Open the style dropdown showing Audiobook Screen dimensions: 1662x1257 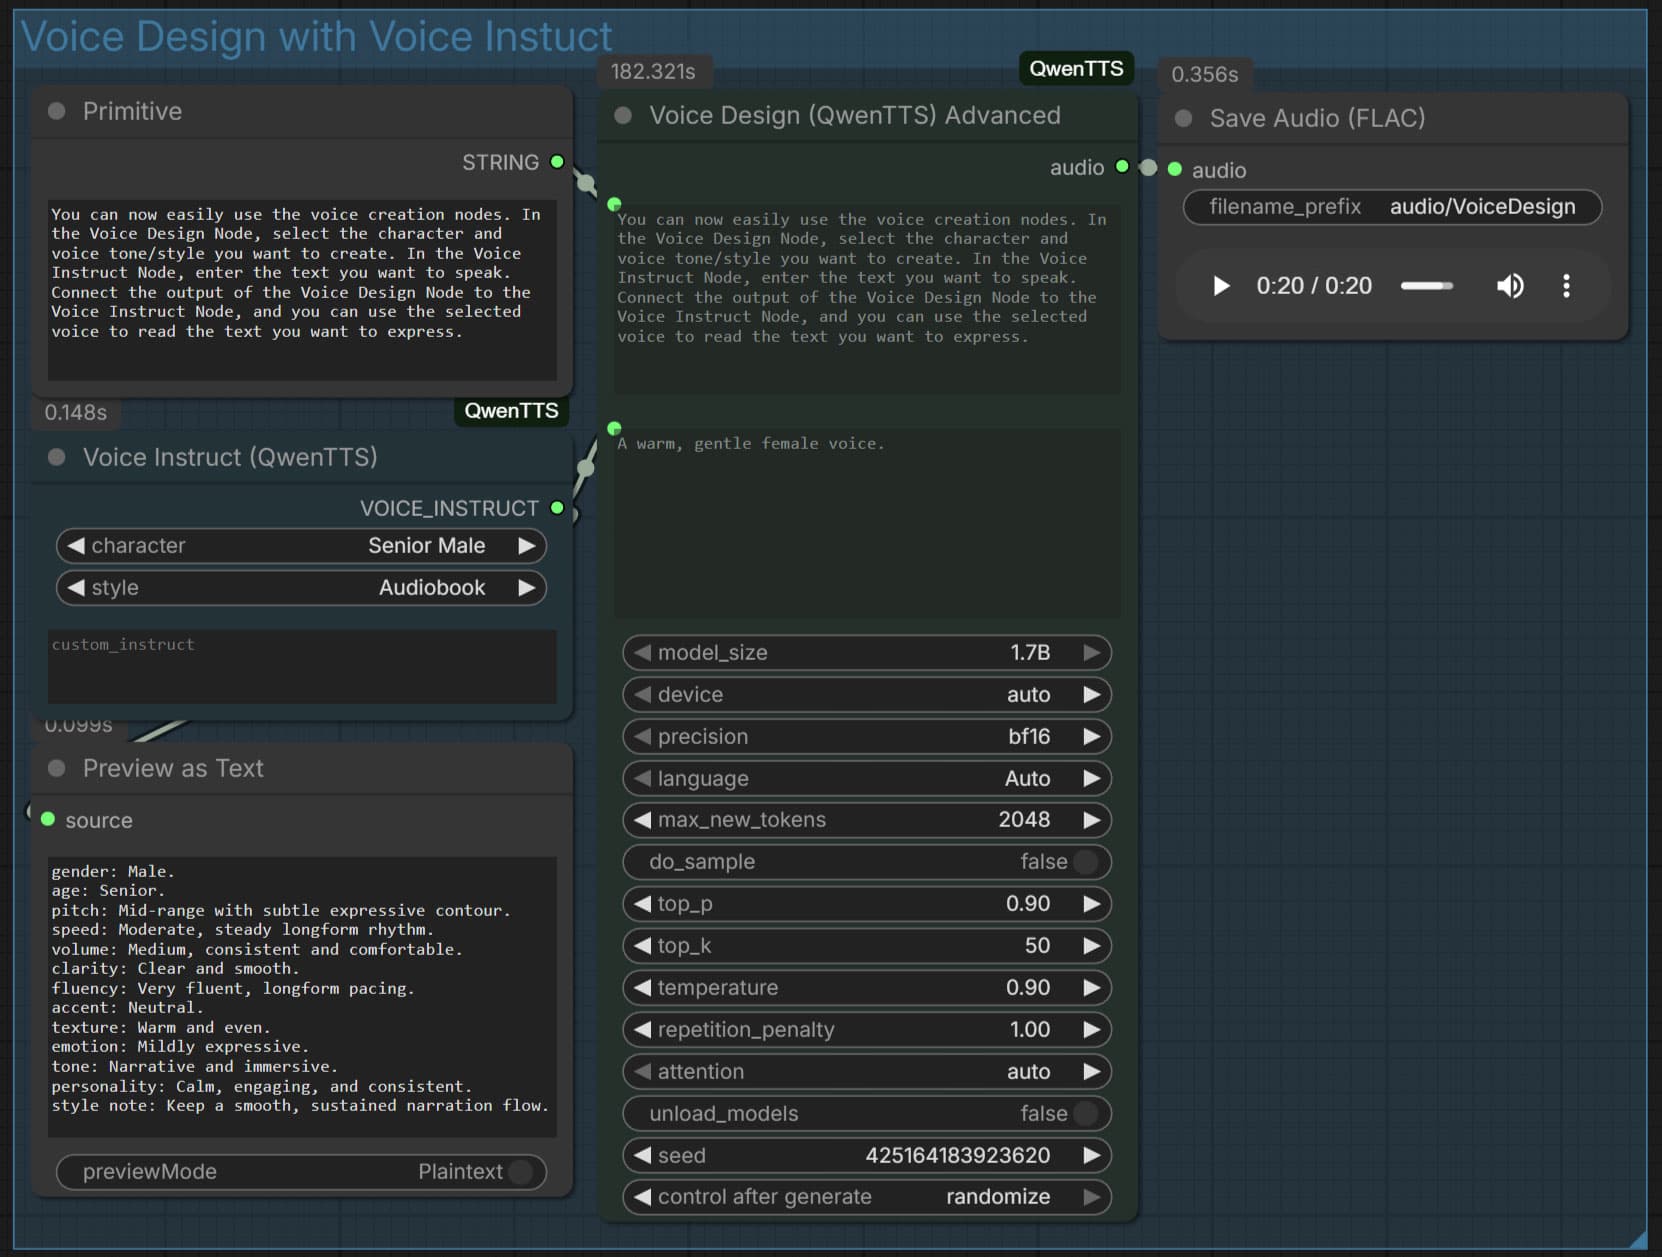coord(301,587)
